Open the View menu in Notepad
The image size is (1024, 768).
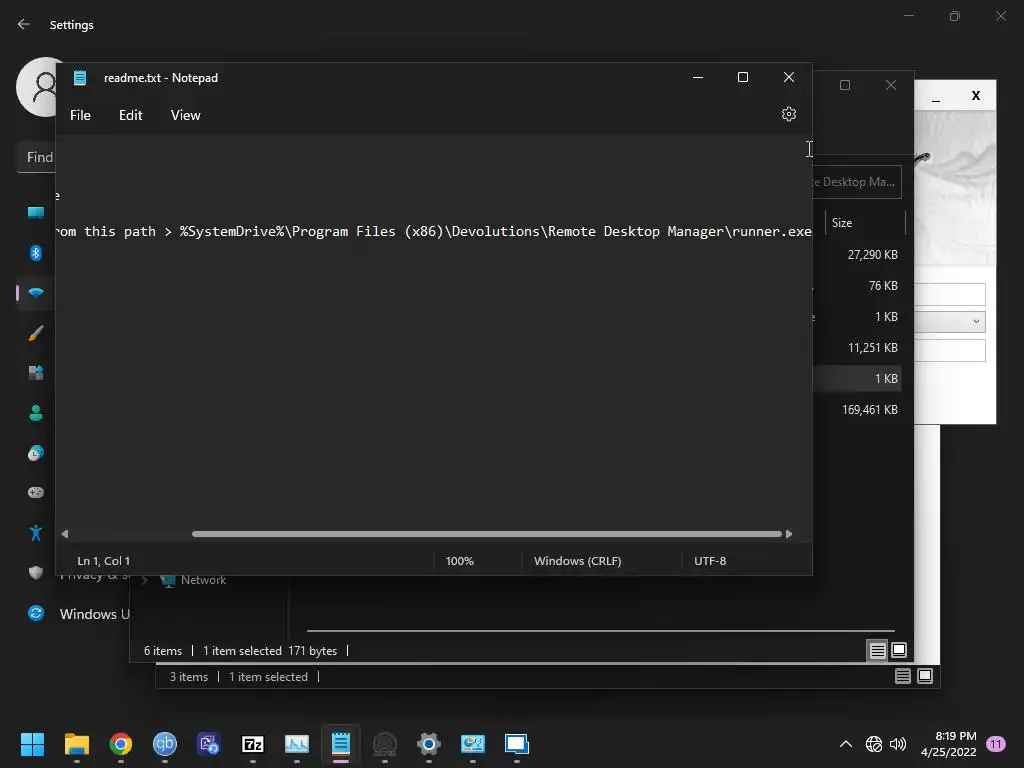[x=185, y=115]
